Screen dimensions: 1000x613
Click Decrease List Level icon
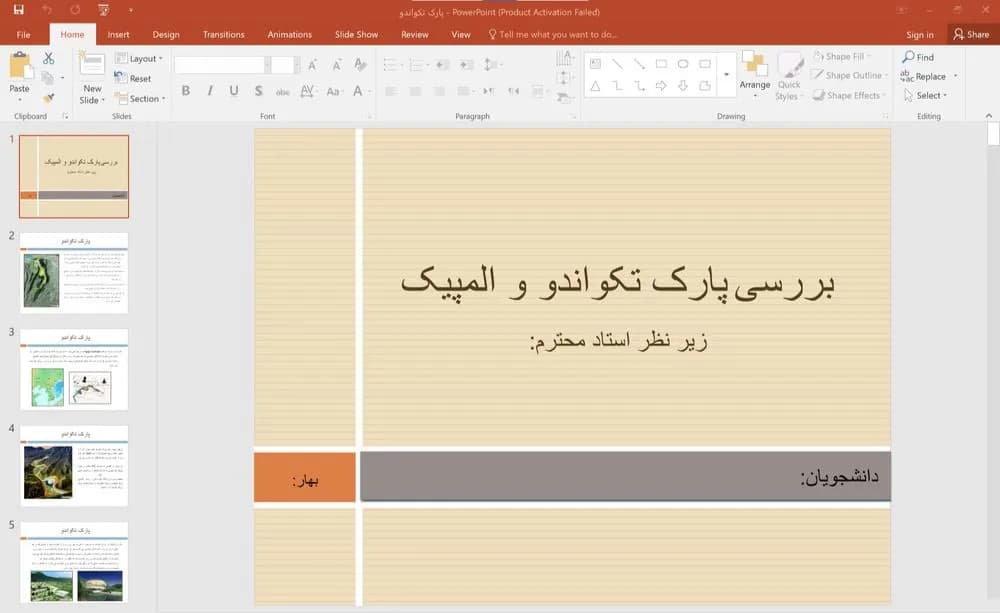tap(443, 64)
